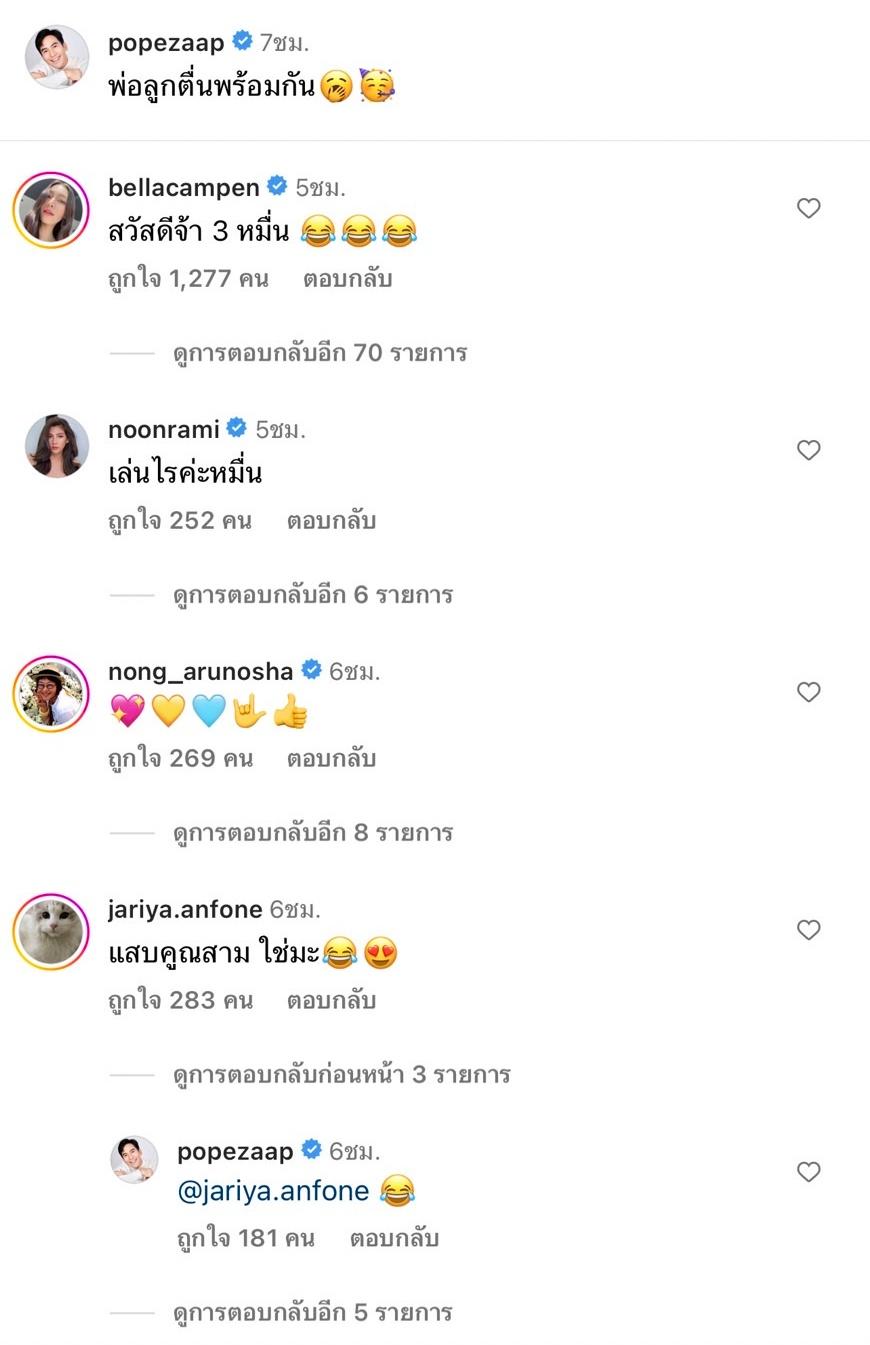The width and height of the screenshot is (870, 1345).
Task: Like nong_arunosha's comment with the heart
Action: coord(808,692)
